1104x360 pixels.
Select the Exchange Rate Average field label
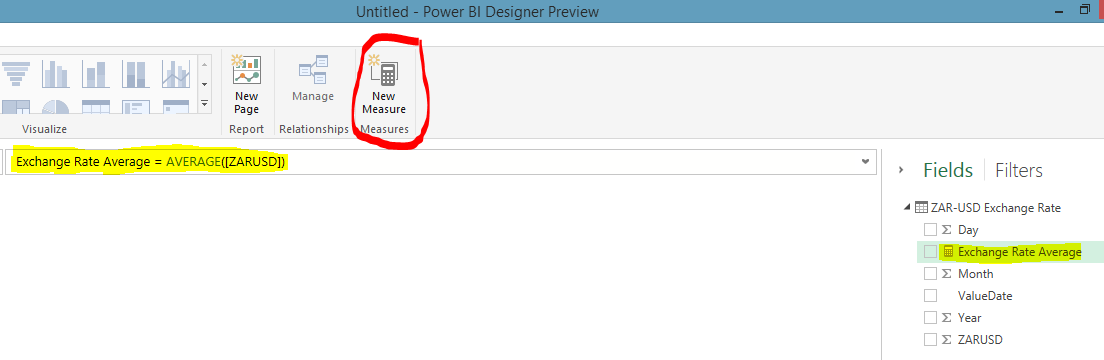pos(1020,252)
